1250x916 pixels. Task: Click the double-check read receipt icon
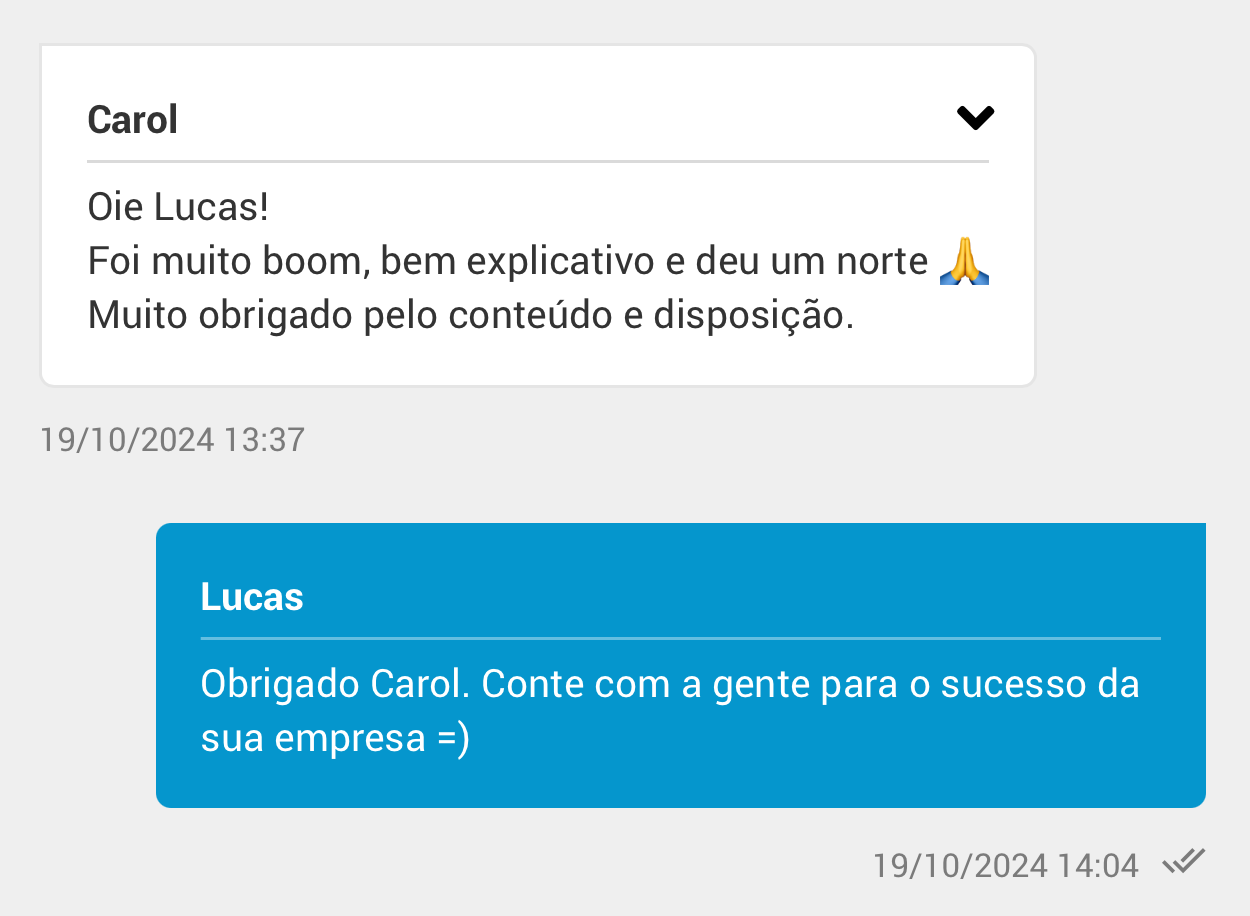tap(1183, 862)
